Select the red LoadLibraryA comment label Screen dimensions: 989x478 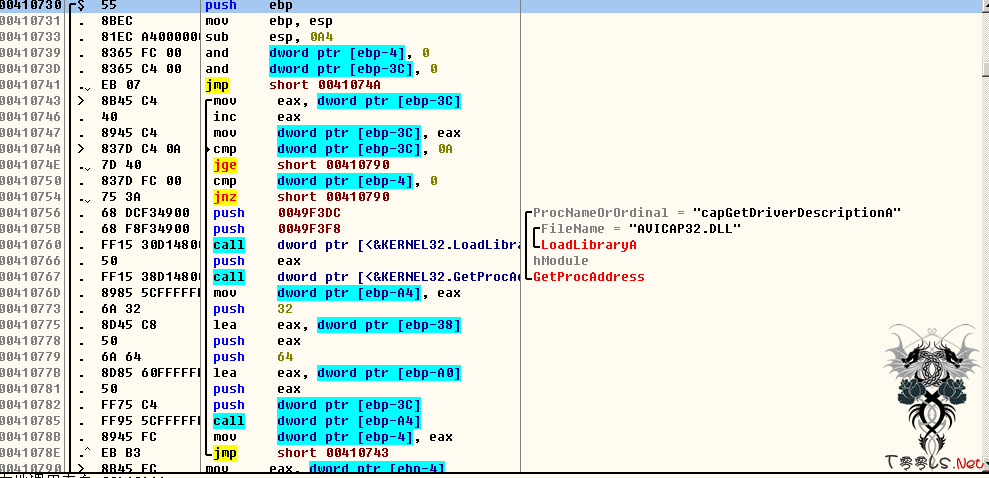(588, 245)
